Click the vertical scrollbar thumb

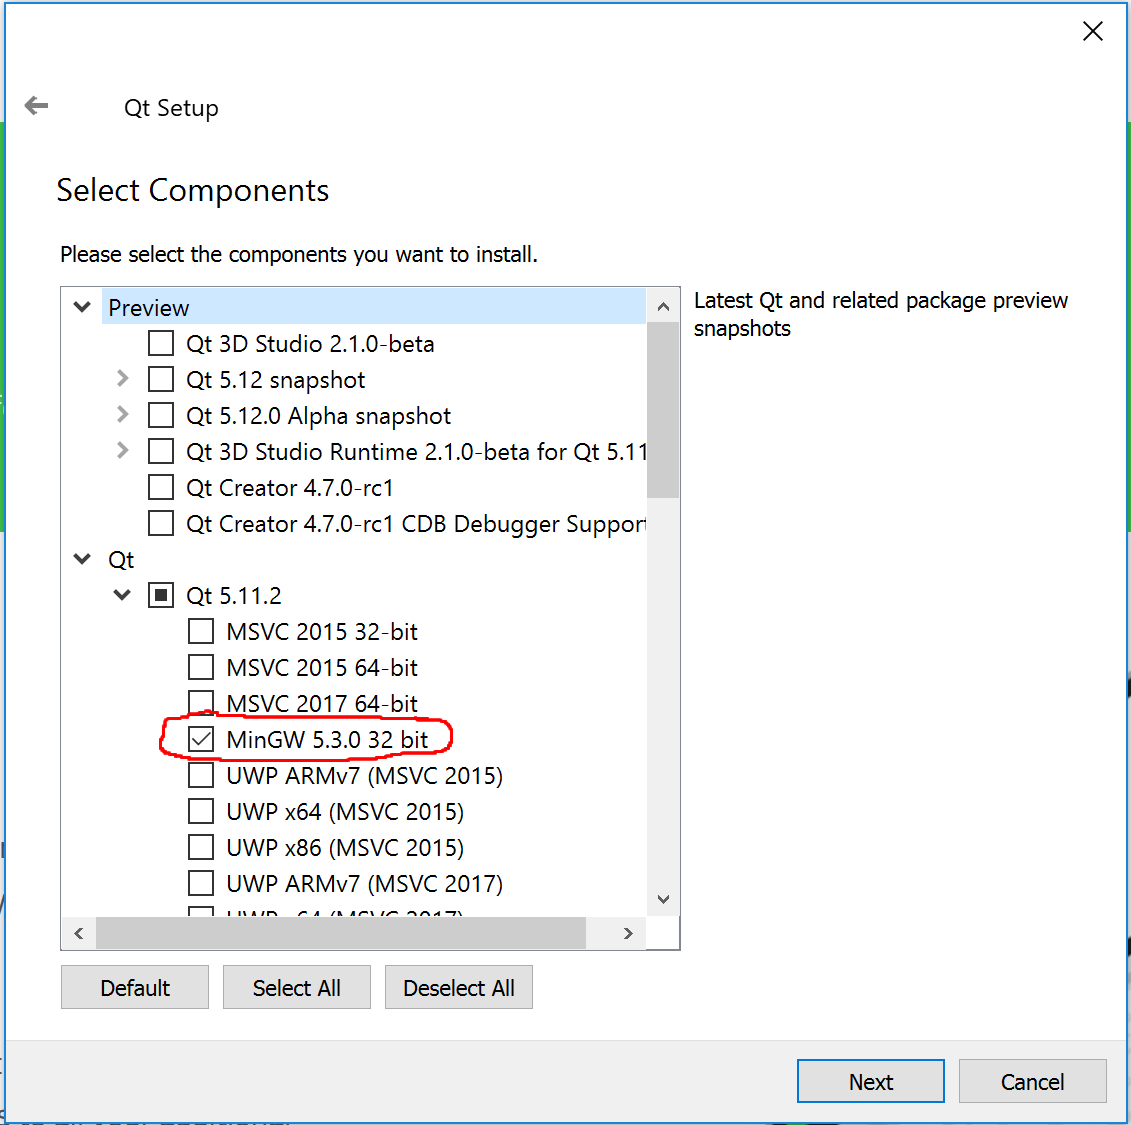point(663,410)
